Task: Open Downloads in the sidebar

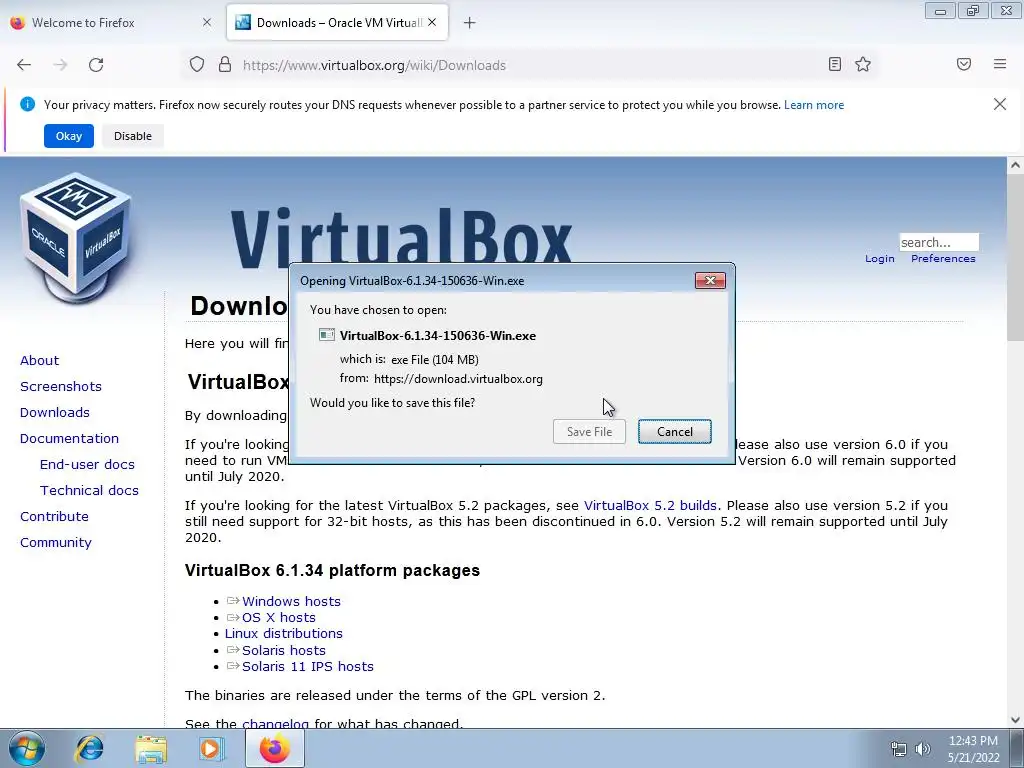Action: 55,413
